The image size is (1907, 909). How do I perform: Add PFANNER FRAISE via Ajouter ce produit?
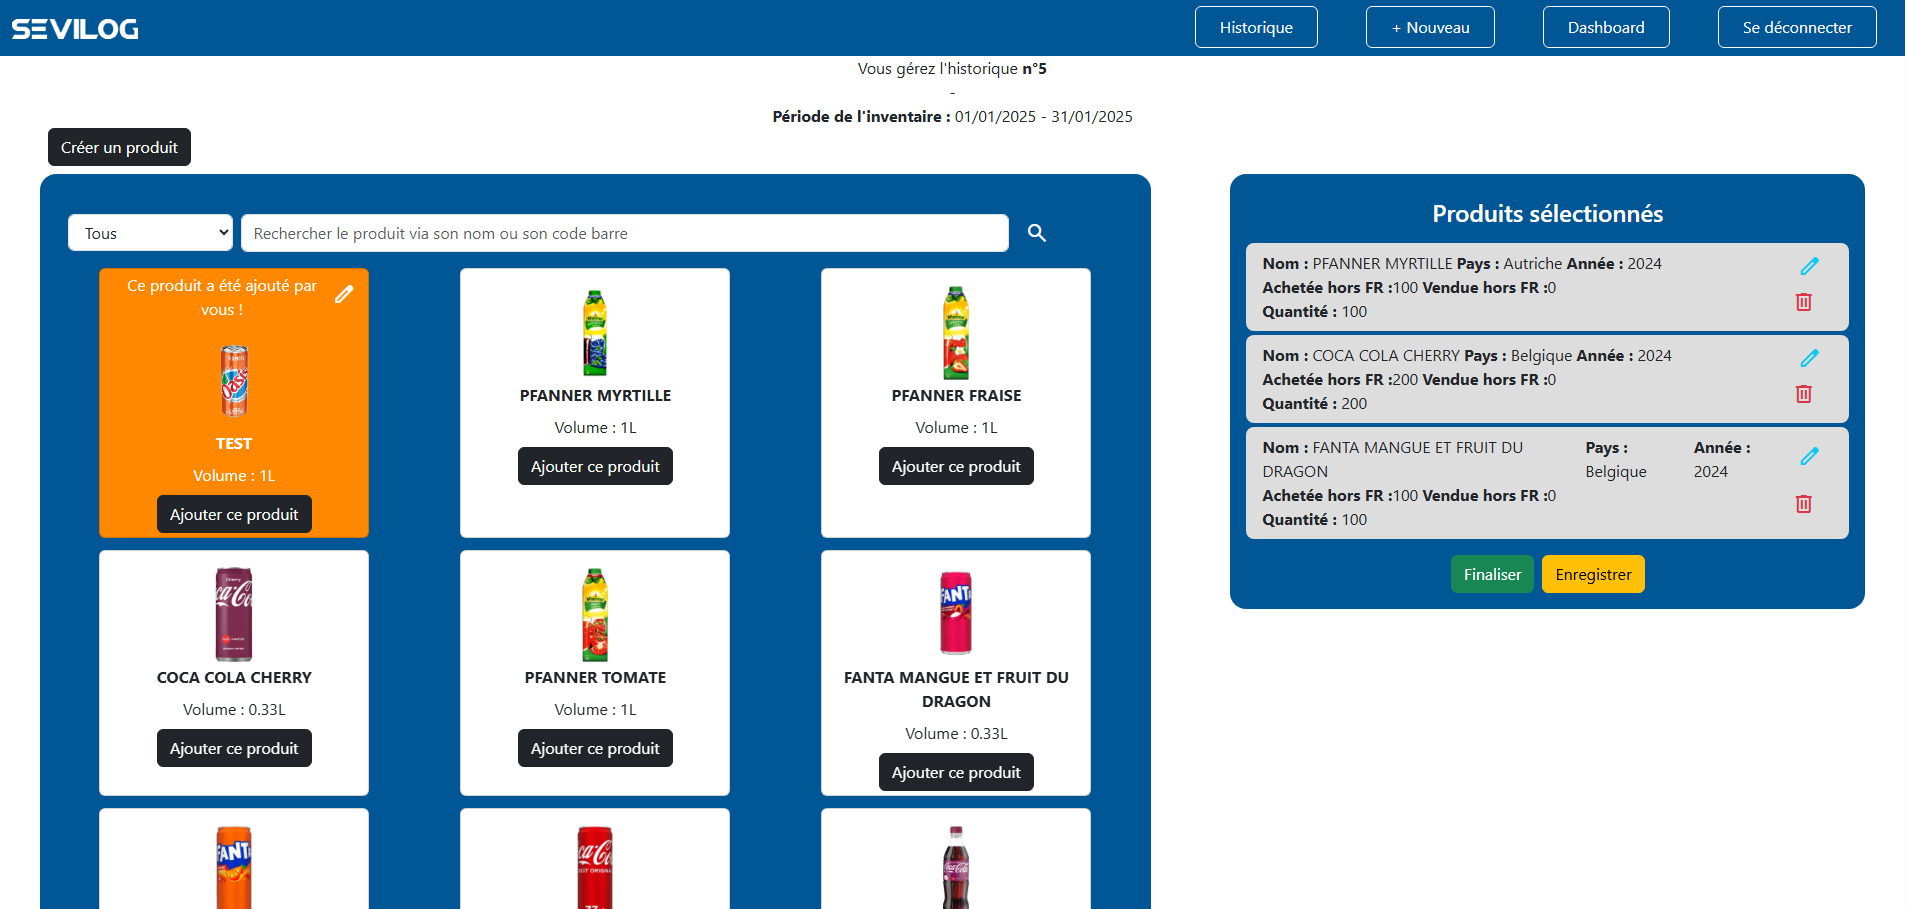click(x=956, y=466)
